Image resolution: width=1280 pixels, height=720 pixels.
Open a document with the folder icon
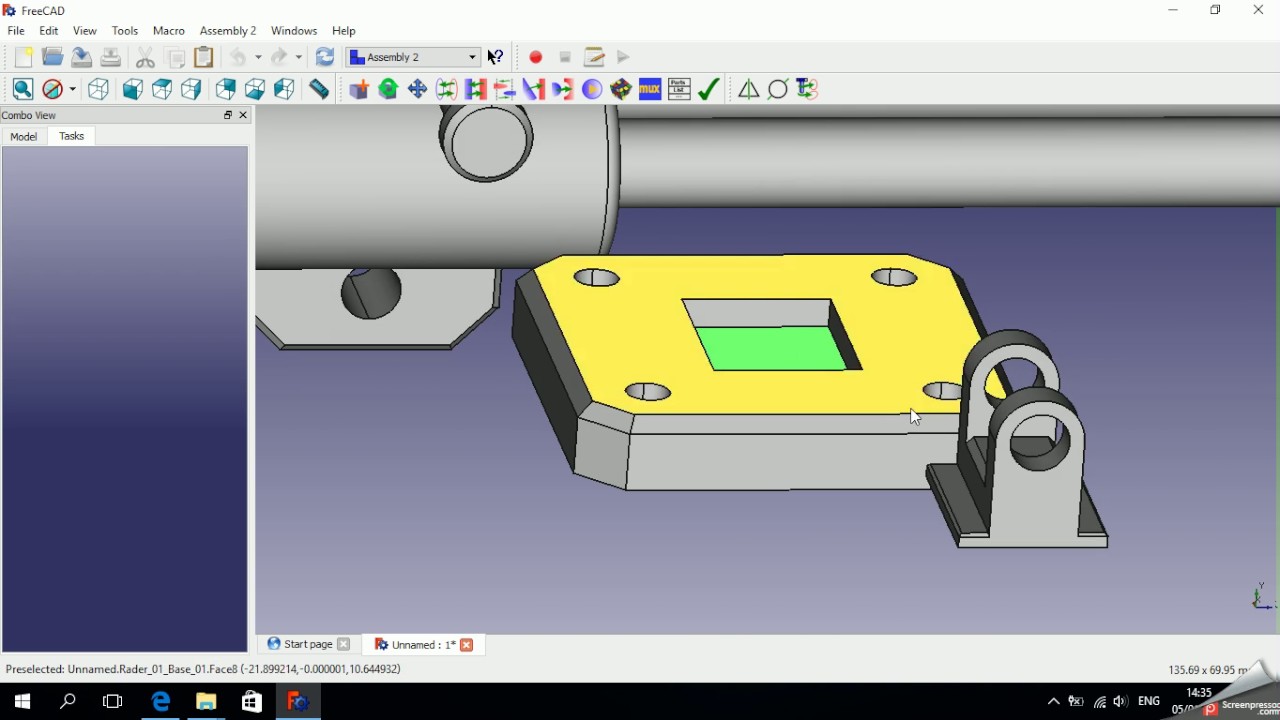52,57
